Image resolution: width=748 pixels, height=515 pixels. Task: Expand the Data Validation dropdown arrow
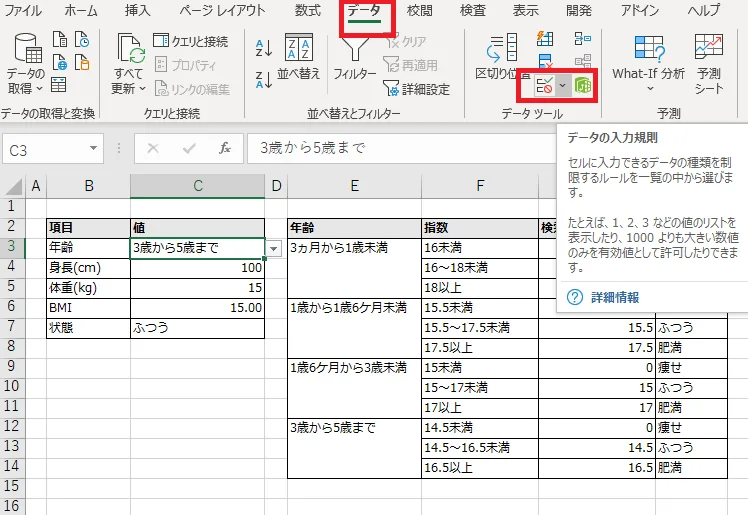tap(562, 86)
